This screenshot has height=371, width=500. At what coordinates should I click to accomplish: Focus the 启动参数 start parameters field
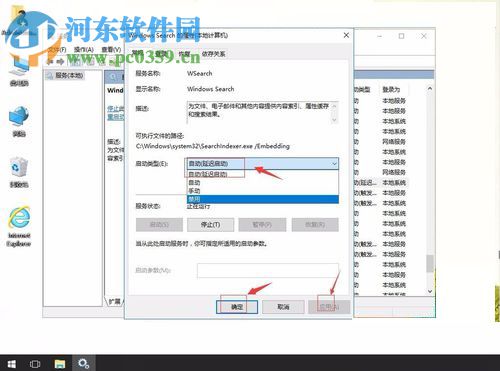(268, 270)
